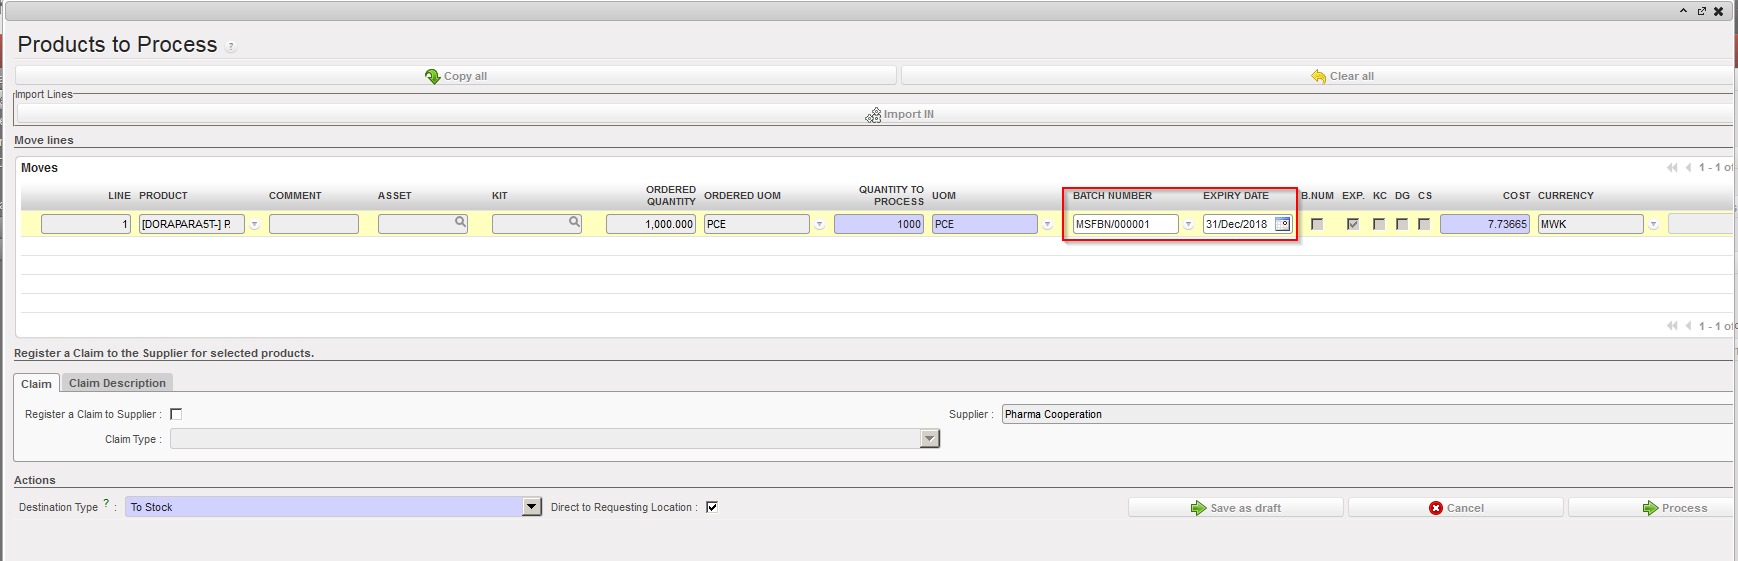Screen dimensions: 1738x561
Task: Click the ASSET column header
Action: (x=395, y=196)
